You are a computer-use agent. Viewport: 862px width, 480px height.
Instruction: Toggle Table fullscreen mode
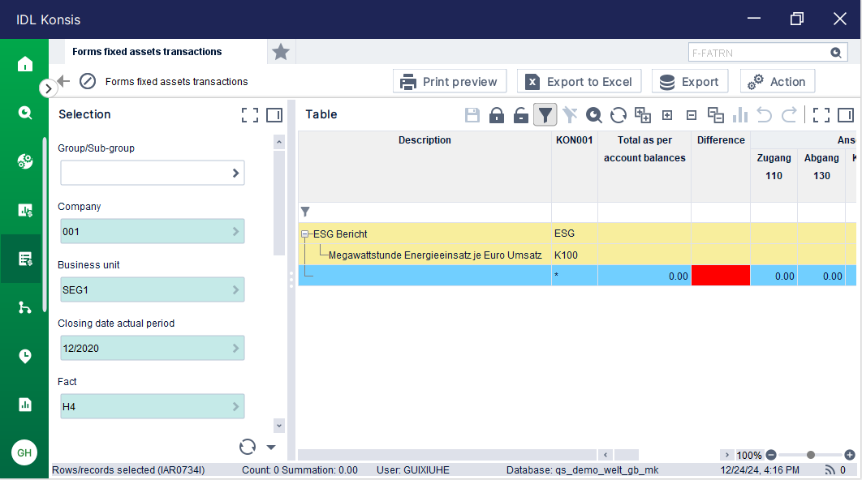pyautogui.click(x=821, y=115)
